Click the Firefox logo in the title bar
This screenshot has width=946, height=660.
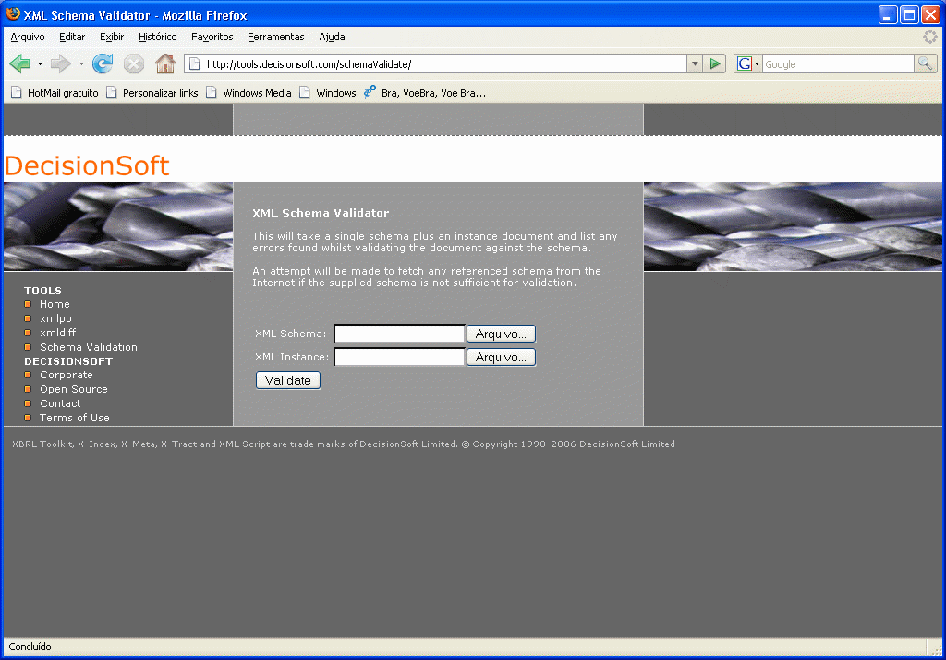tap(12, 14)
